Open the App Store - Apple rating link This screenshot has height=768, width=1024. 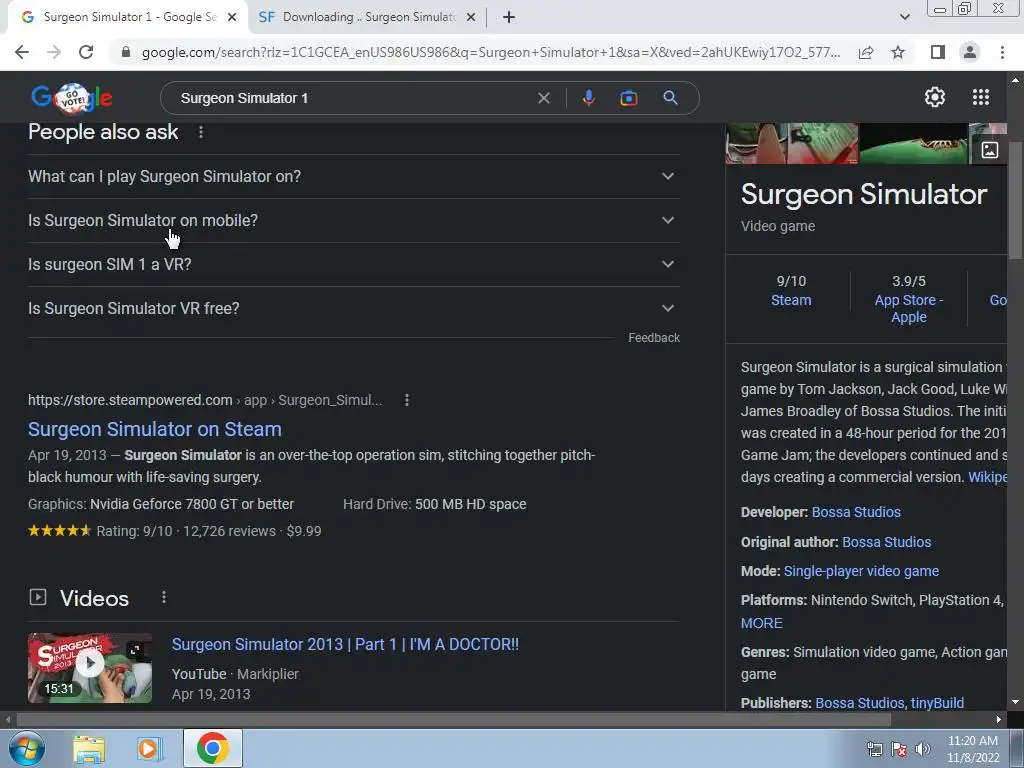pos(908,308)
